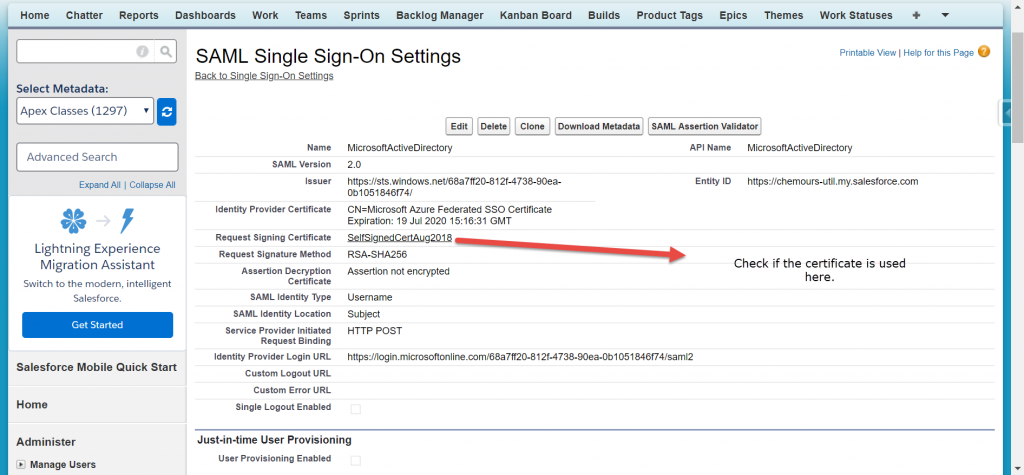Click the SAML Assertion Validator button
This screenshot has height=475, width=1024.
click(x=704, y=126)
